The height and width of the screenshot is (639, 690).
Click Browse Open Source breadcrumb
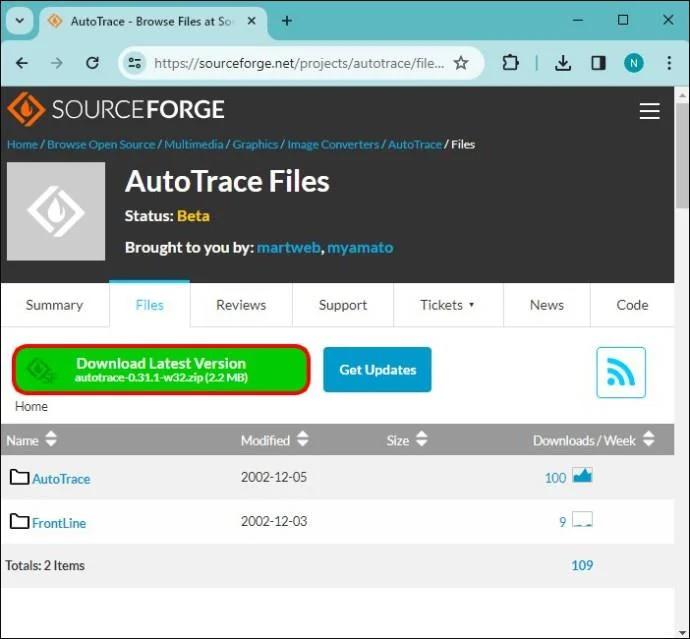(x=101, y=144)
